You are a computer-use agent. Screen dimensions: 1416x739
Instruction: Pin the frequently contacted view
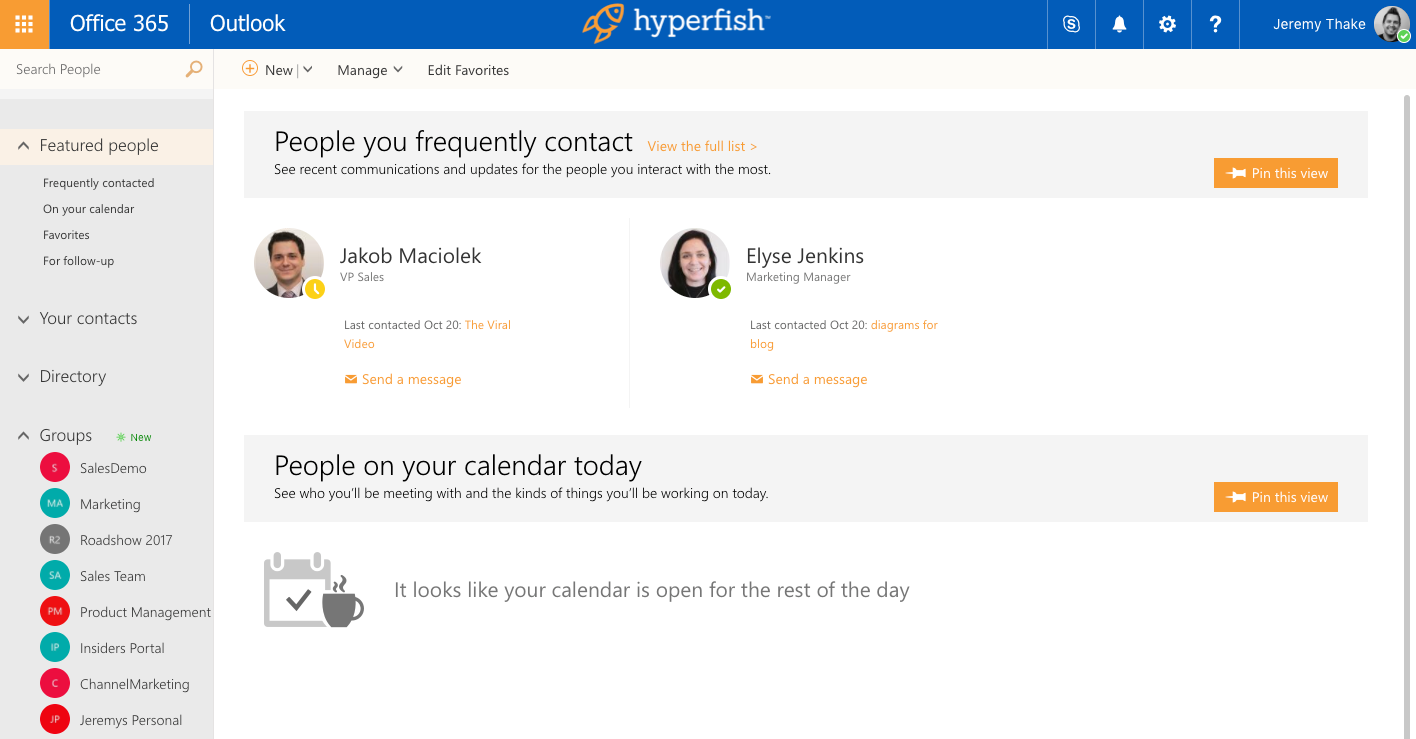pyautogui.click(x=1276, y=173)
